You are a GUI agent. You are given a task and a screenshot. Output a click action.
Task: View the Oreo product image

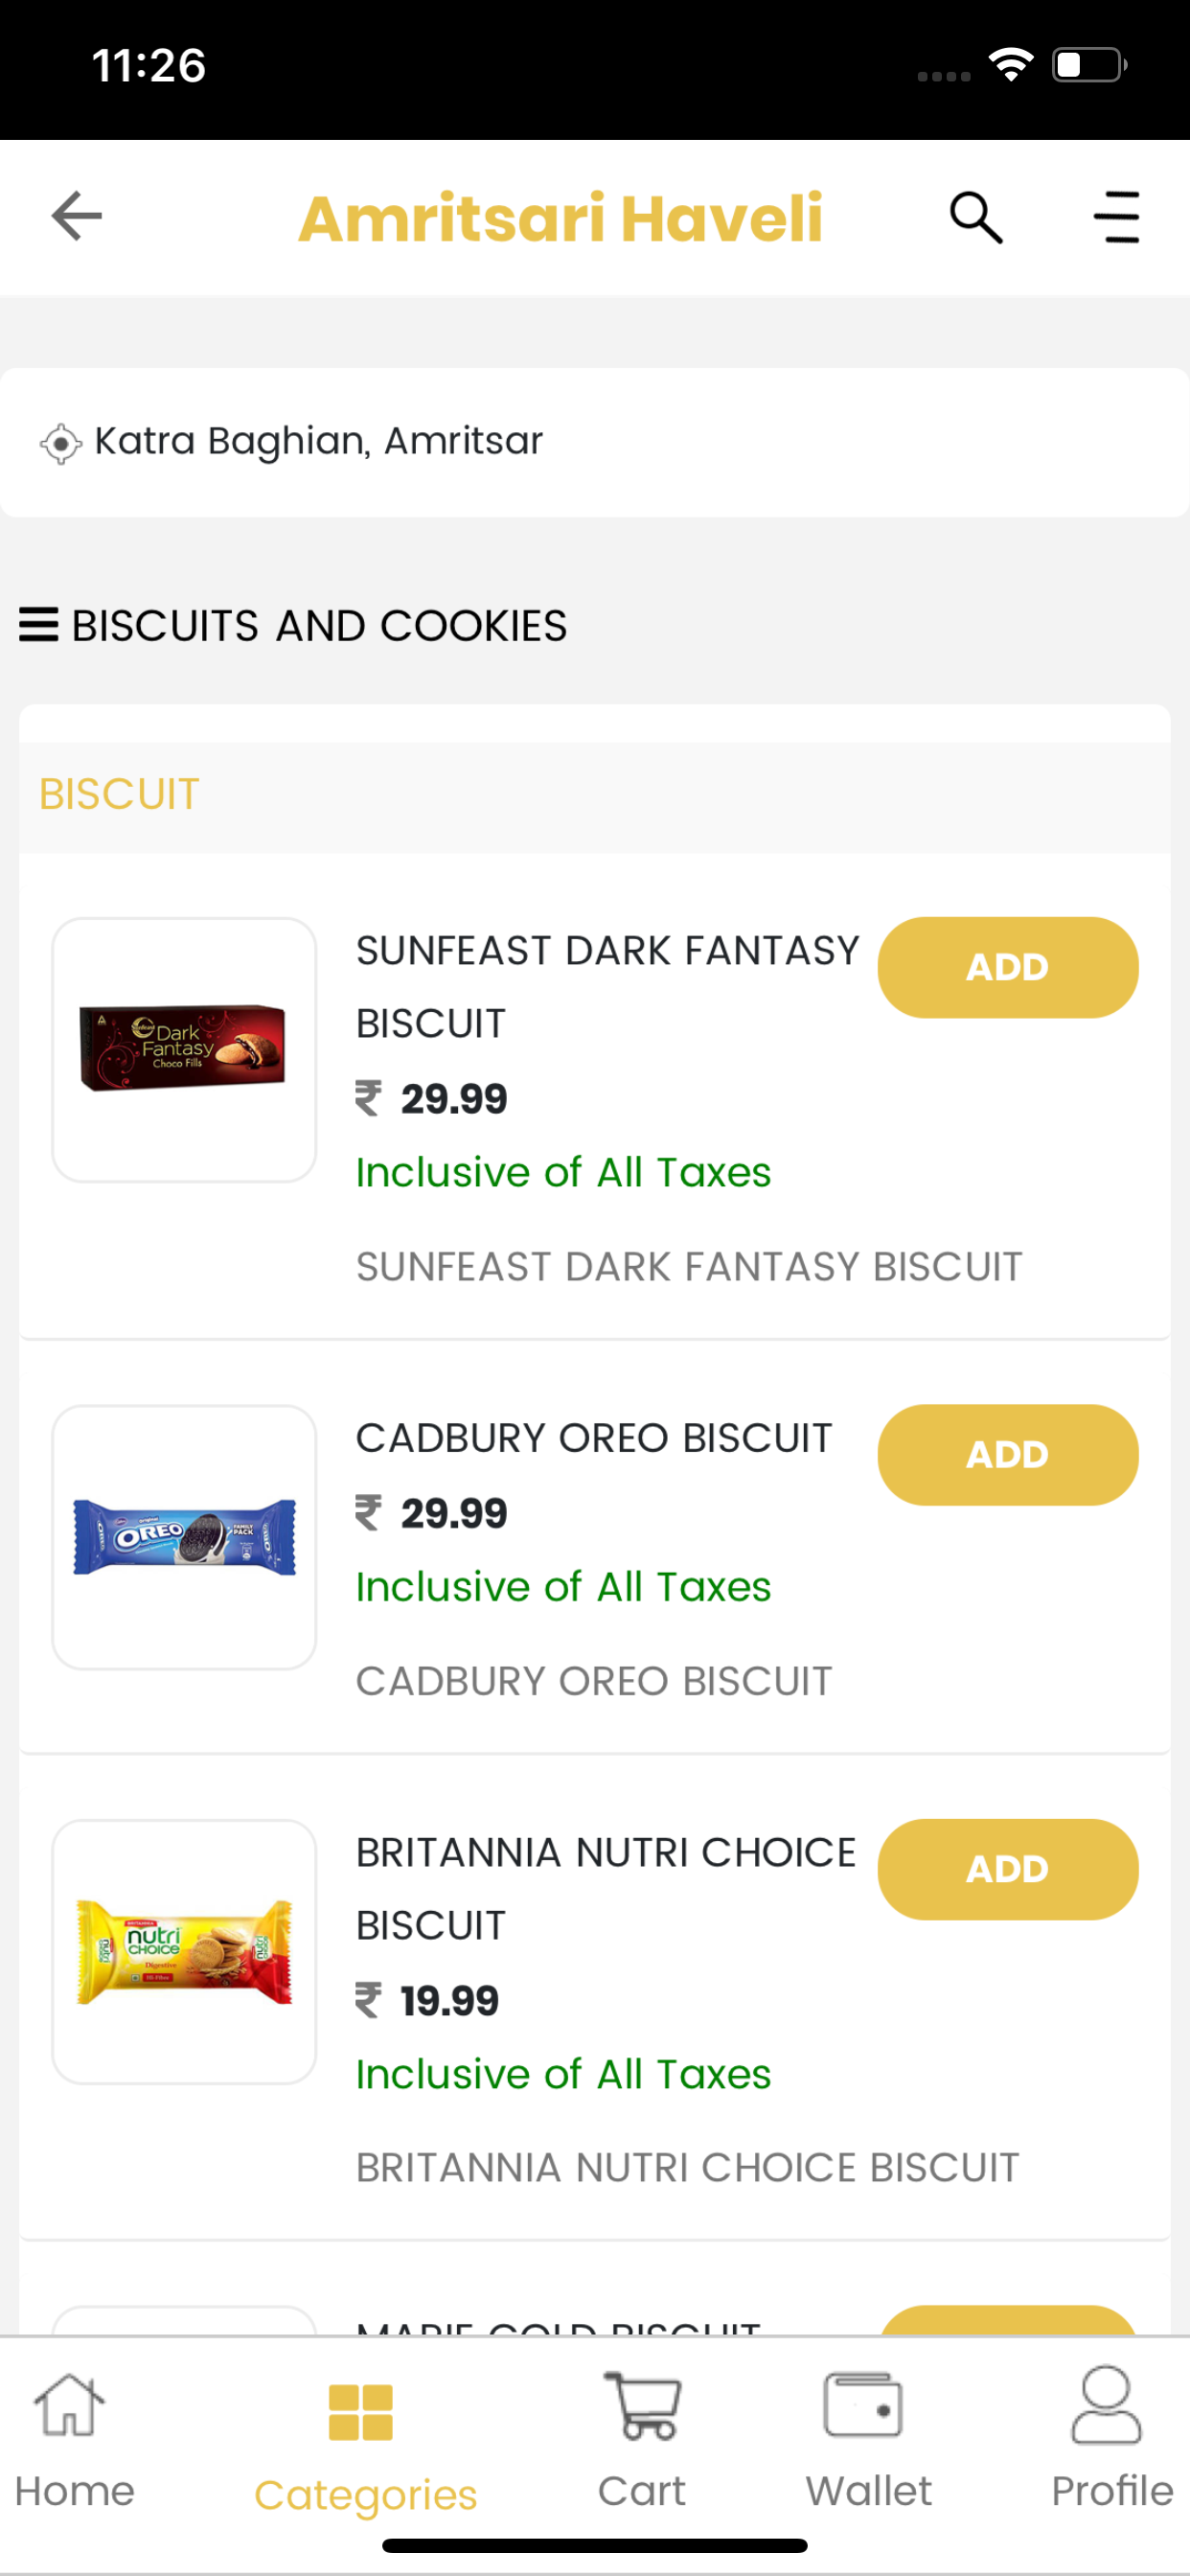[x=184, y=1536]
